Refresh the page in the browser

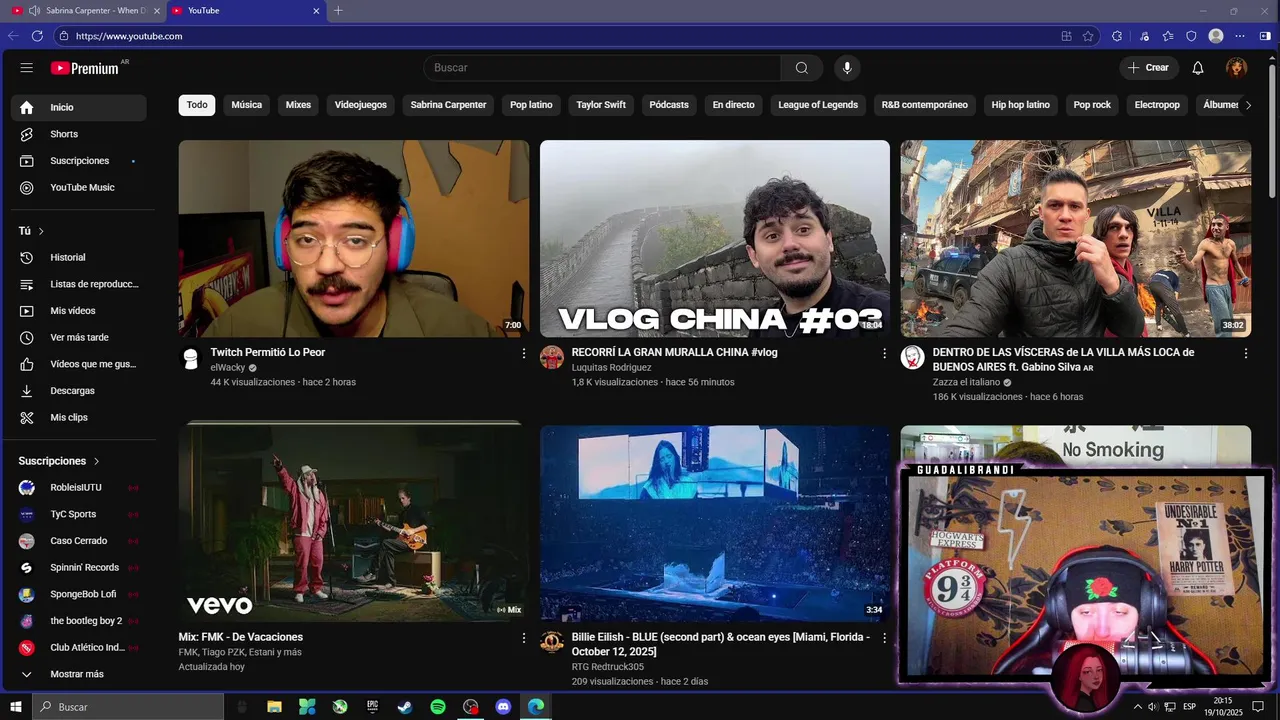click(x=37, y=36)
